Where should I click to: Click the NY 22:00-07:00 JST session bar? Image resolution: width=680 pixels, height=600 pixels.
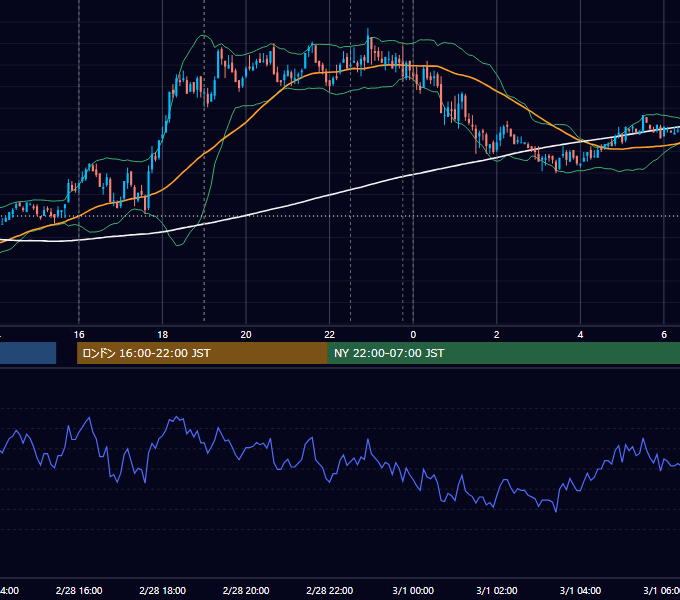click(503, 353)
